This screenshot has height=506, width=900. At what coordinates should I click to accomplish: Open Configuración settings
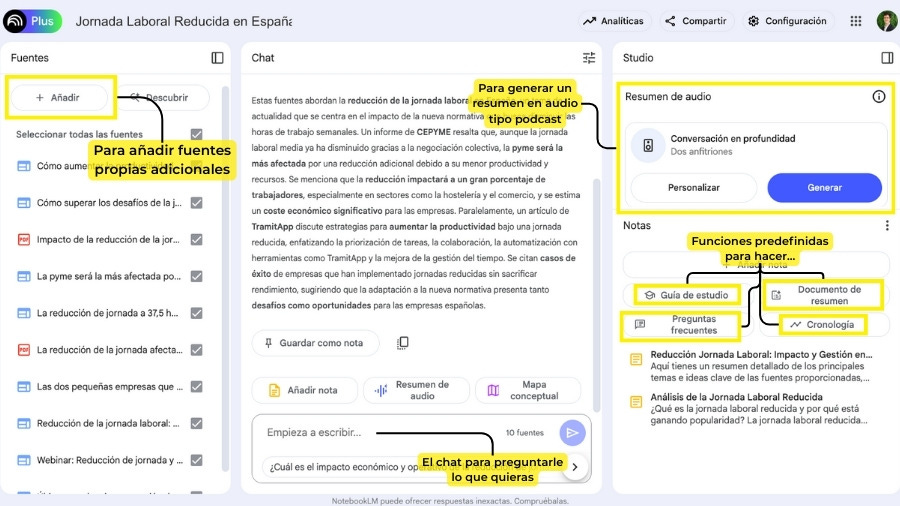click(788, 21)
